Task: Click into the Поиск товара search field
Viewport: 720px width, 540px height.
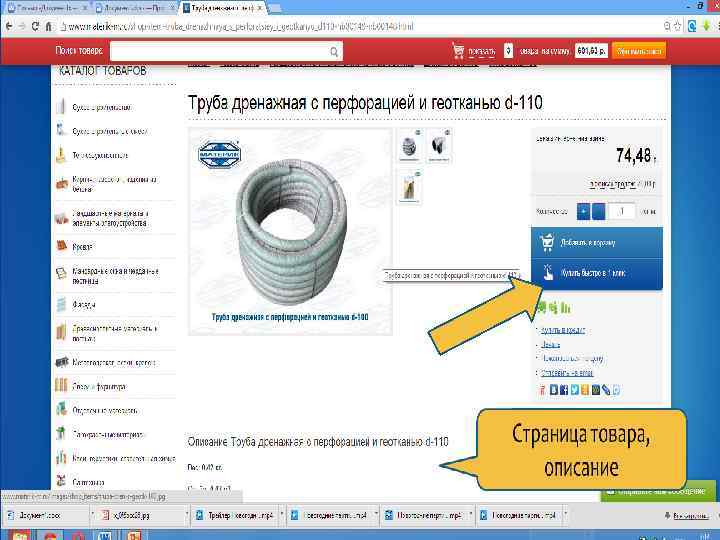Action: tap(219, 51)
